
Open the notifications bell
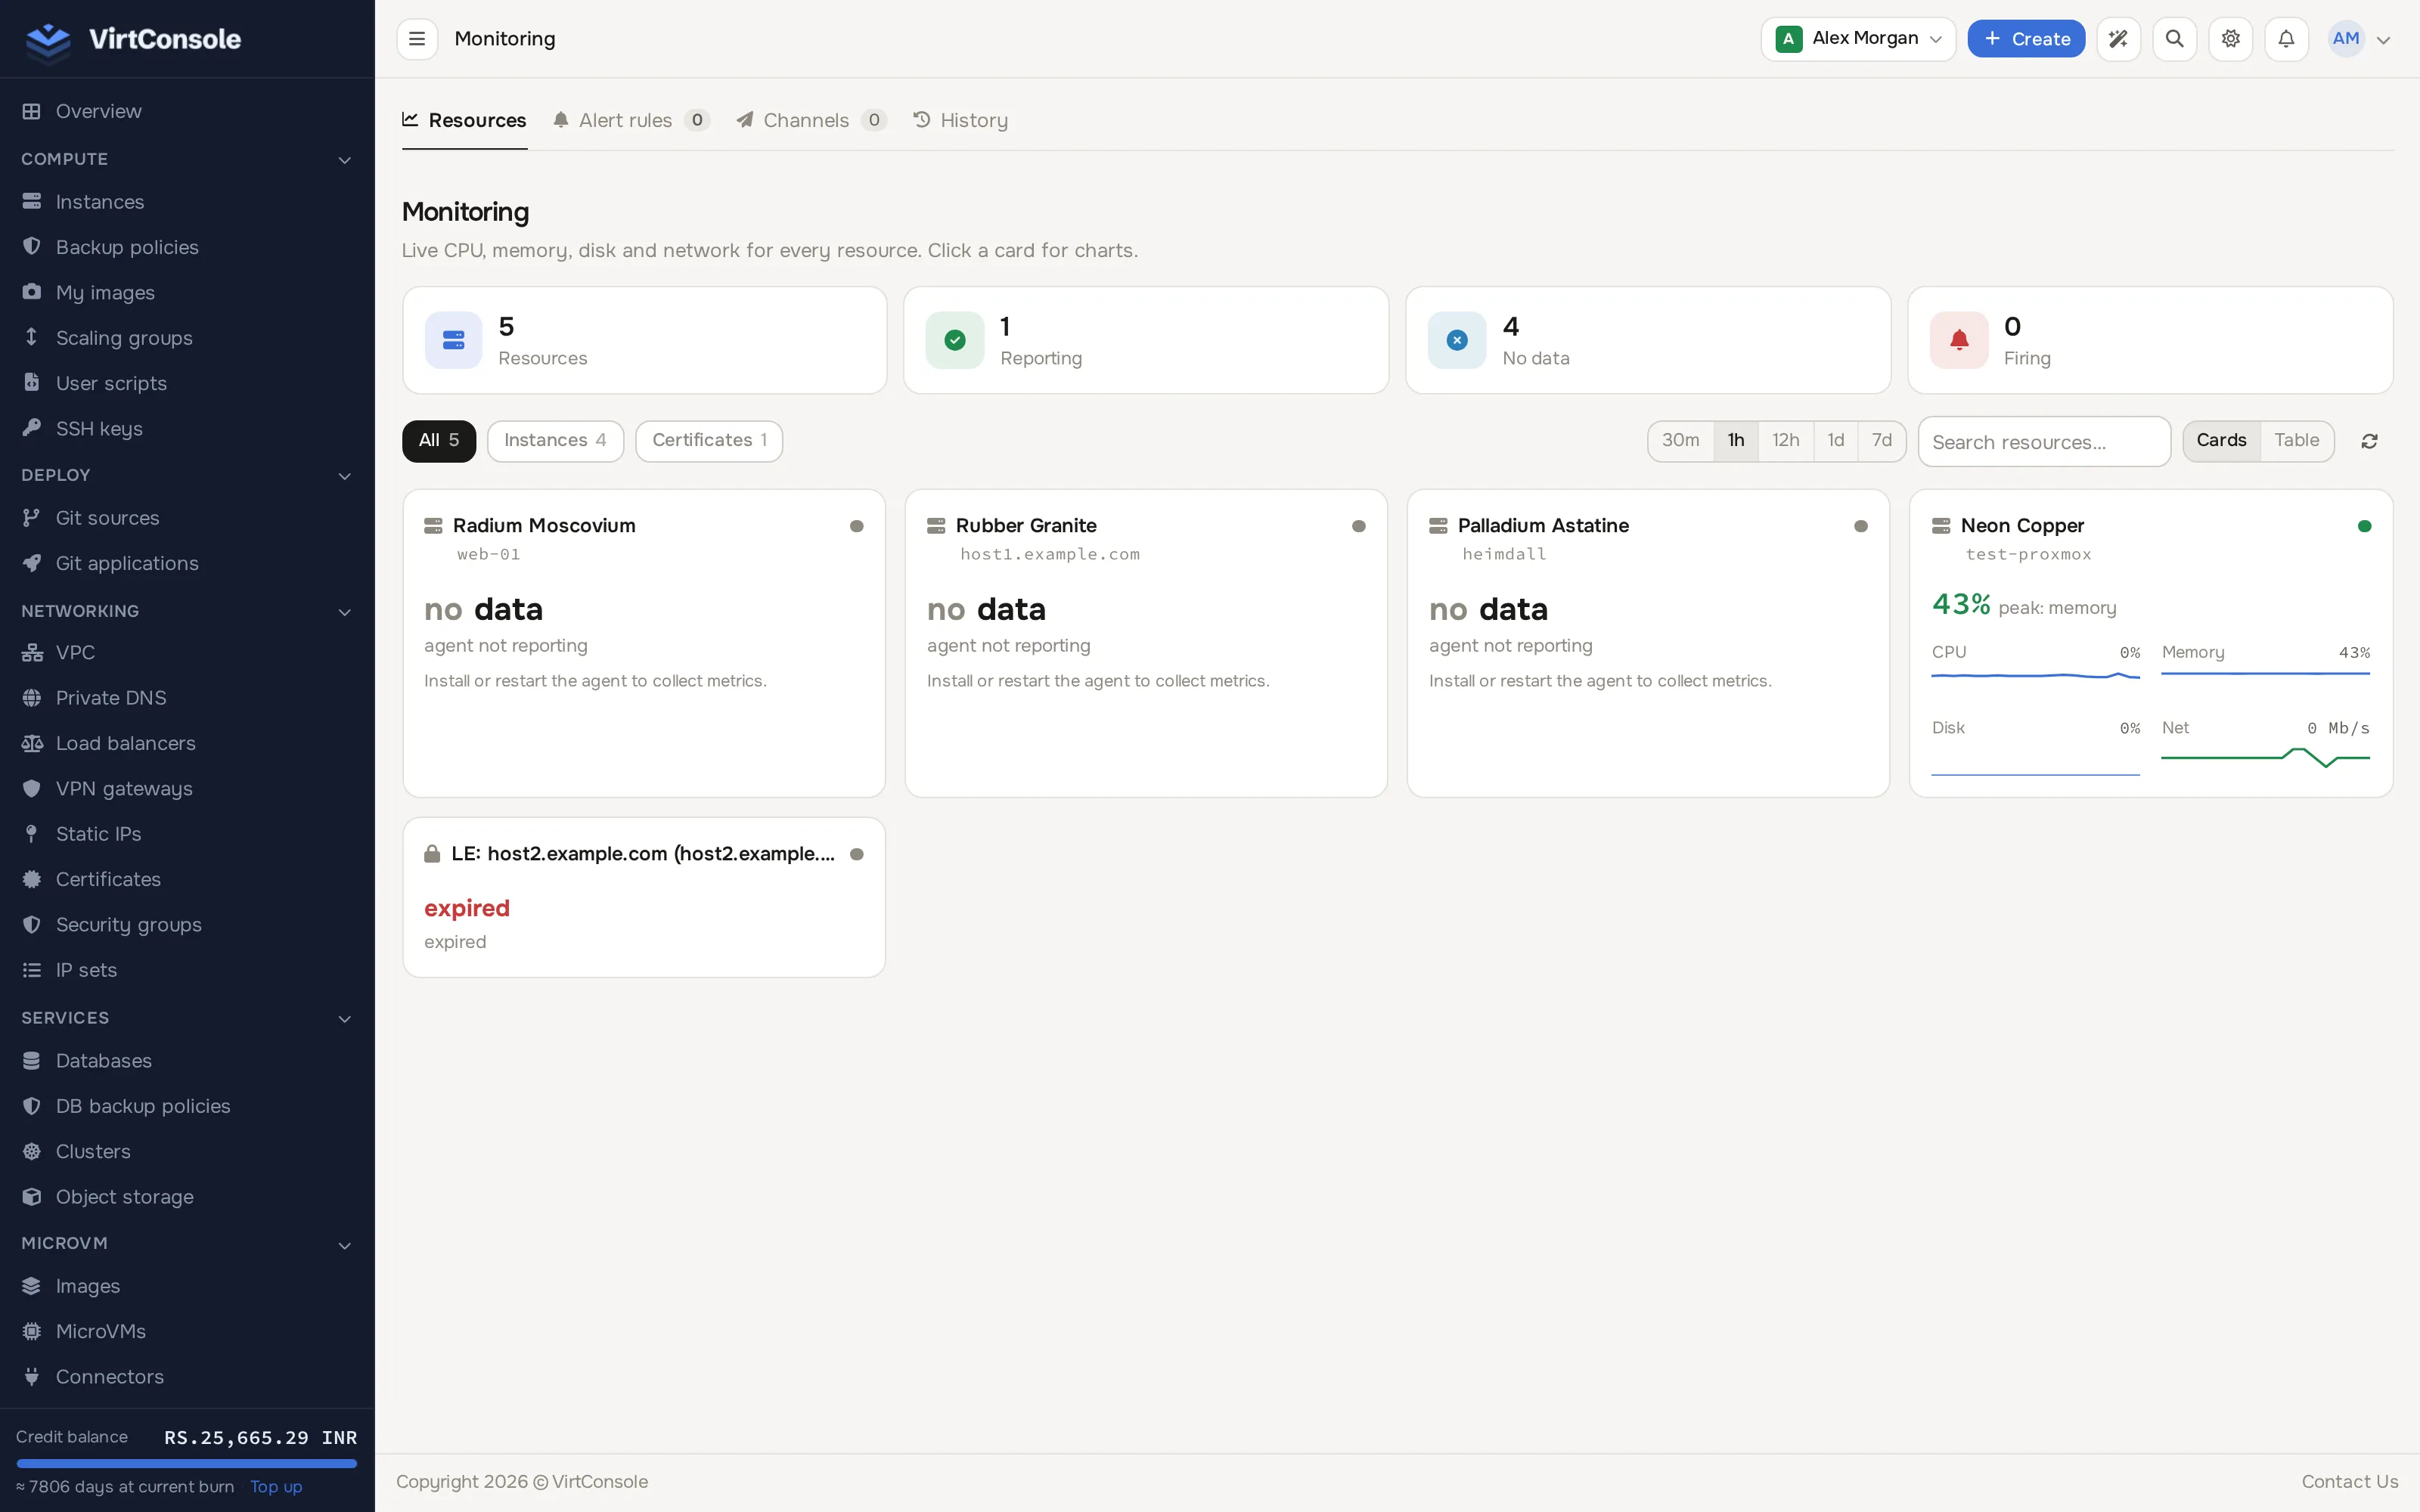click(2286, 39)
